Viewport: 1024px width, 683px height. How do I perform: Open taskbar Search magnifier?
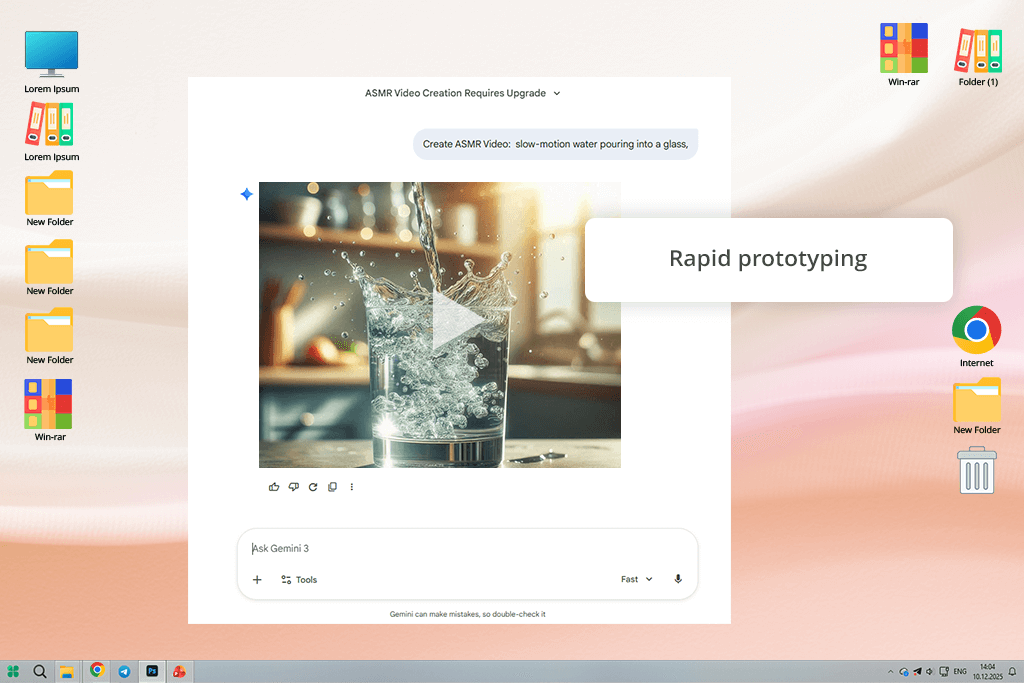pos(40,671)
